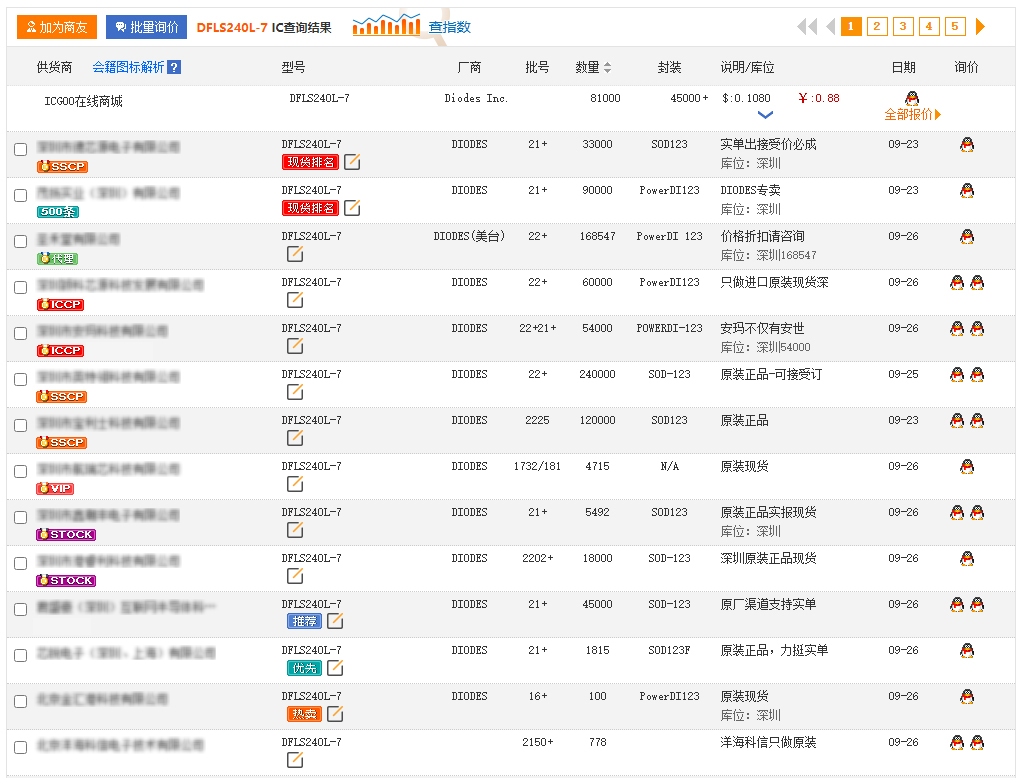The height and width of the screenshot is (778, 1022).
Task: Click ICCP badge in 只做进口原装现货 row
Action: coord(61,304)
